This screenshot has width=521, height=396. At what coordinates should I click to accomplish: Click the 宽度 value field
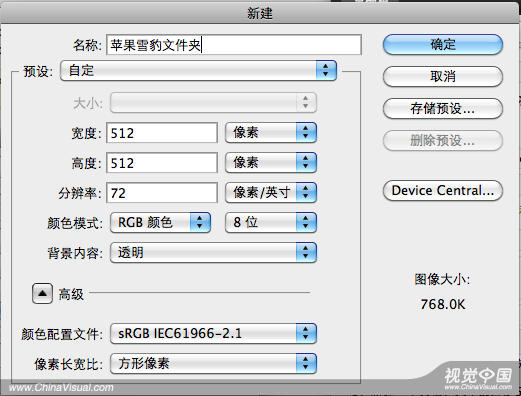coord(162,133)
